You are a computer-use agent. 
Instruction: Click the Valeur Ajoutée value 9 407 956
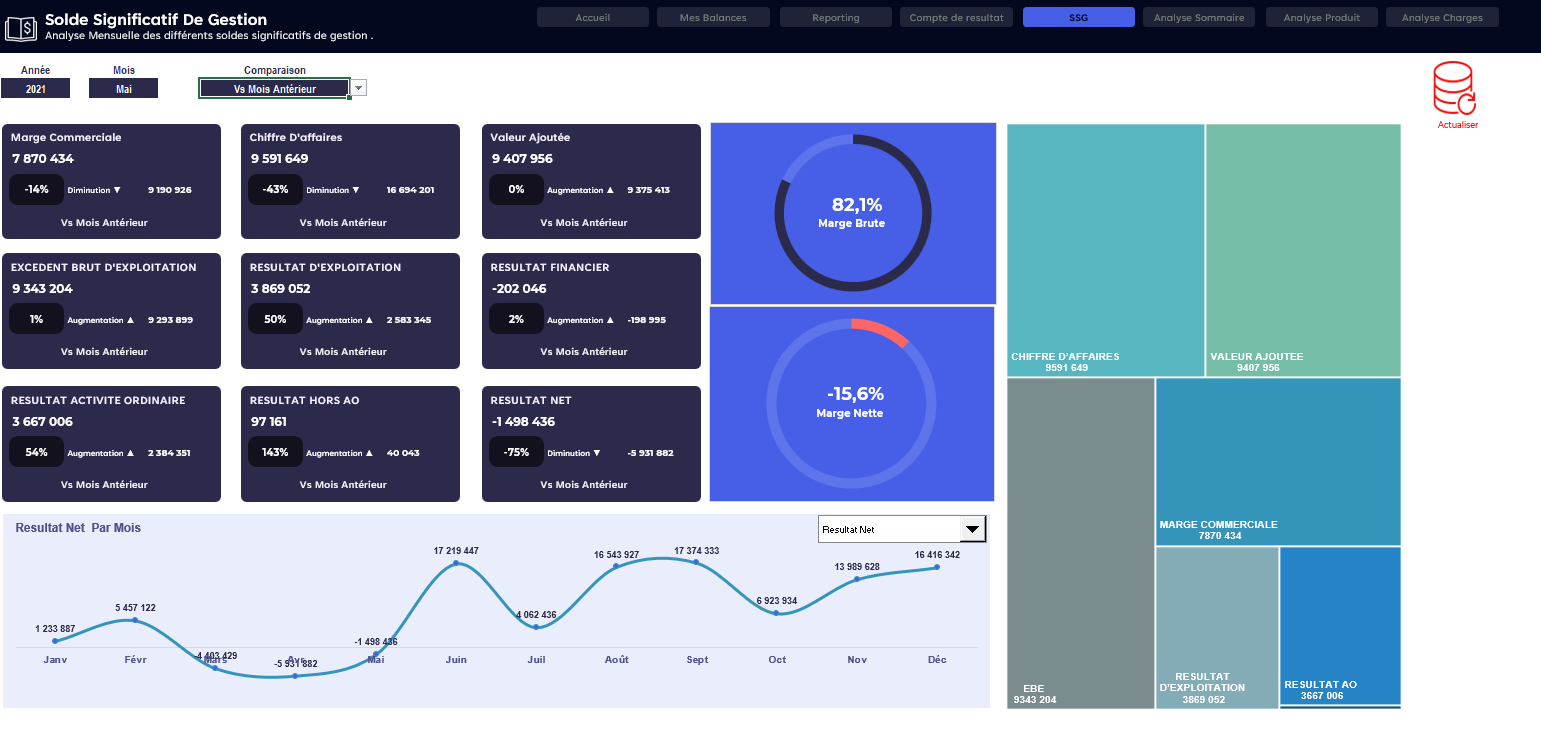click(522, 159)
